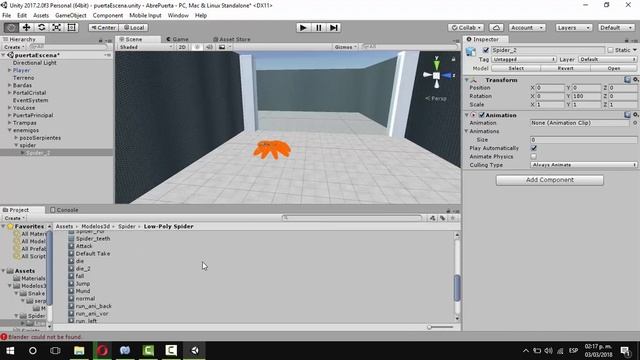This screenshot has width=640, height=360.
Task: Select the Attack animation clip
Action: (84, 246)
